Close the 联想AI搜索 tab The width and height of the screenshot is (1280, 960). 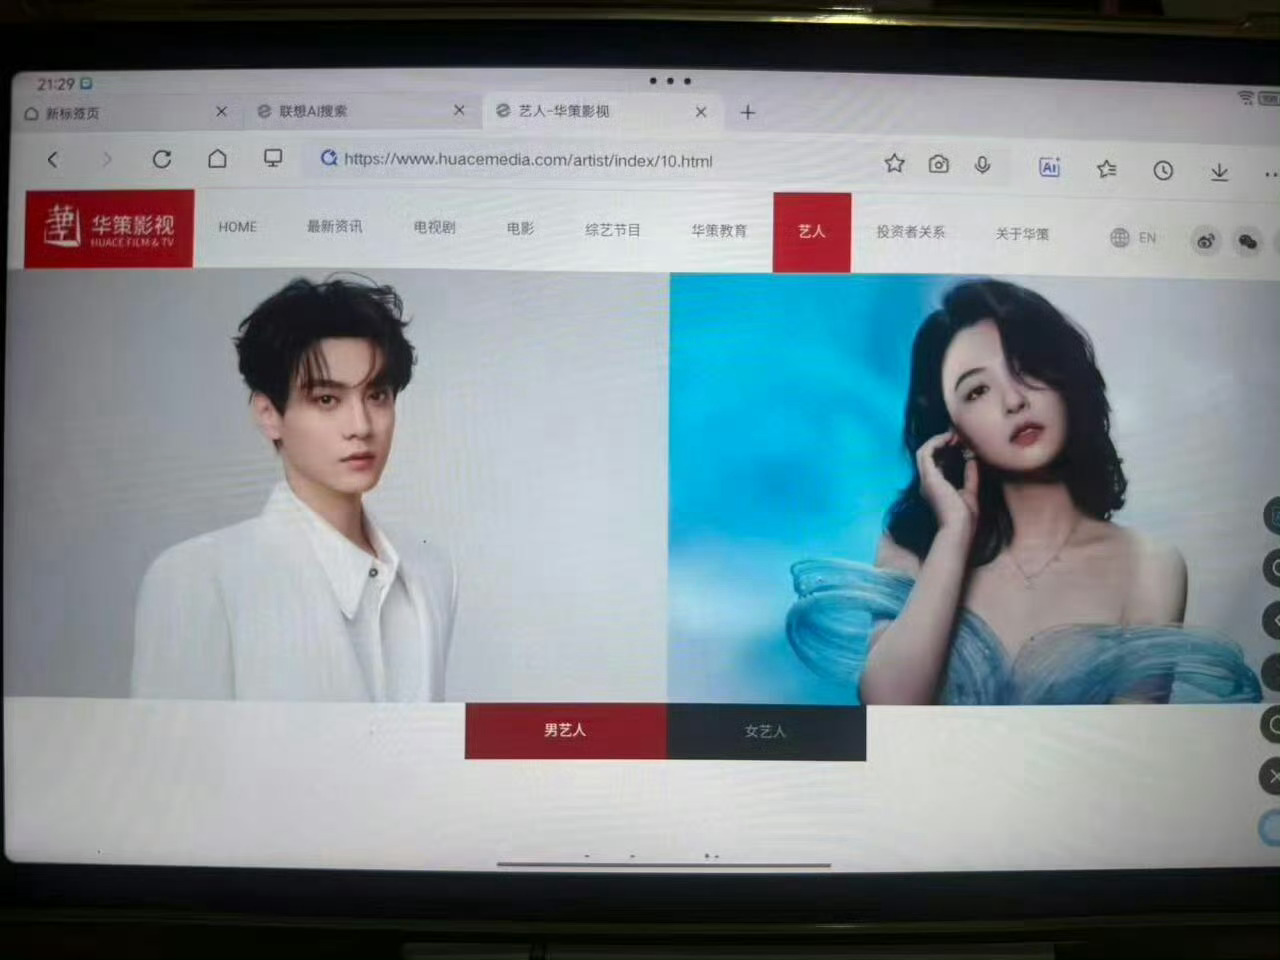pos(459,110)
